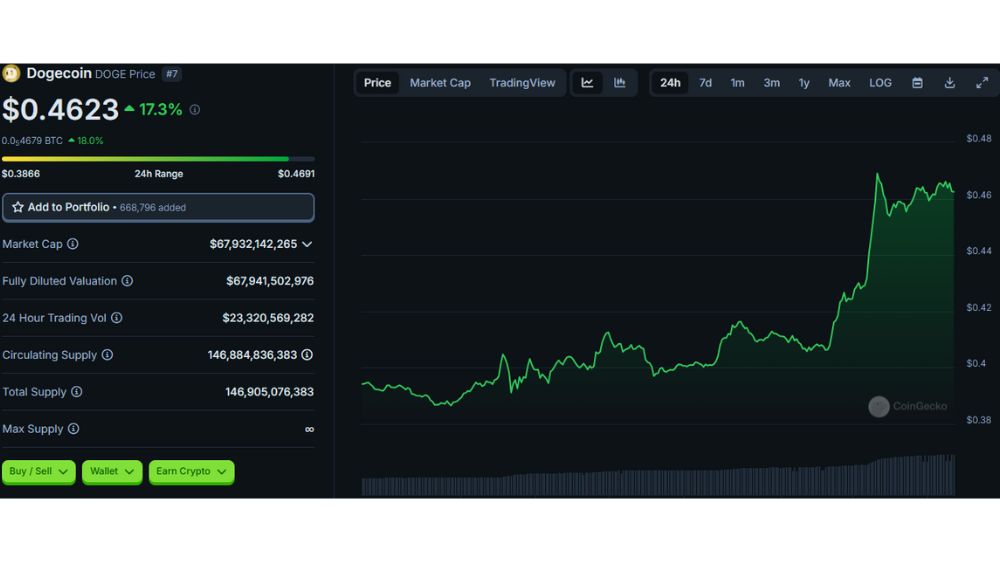
Task: Toggle LOG scale on chart
Action: [880, 83]
